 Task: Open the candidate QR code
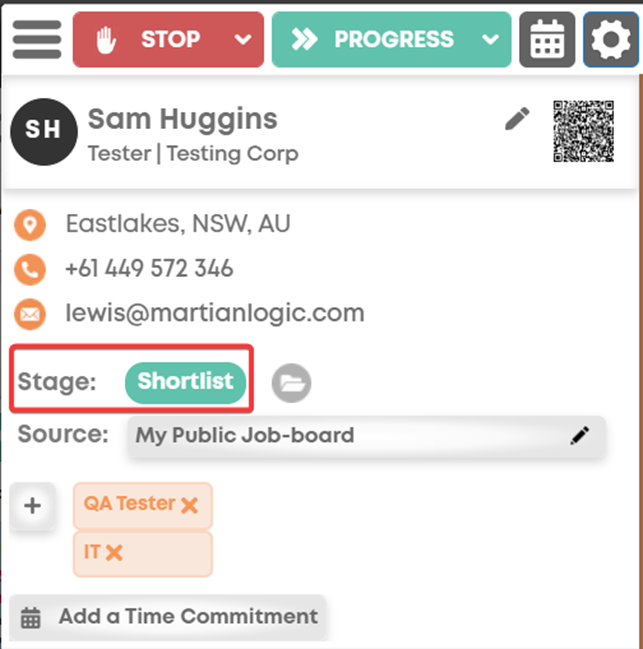click(x=583, y=131)
